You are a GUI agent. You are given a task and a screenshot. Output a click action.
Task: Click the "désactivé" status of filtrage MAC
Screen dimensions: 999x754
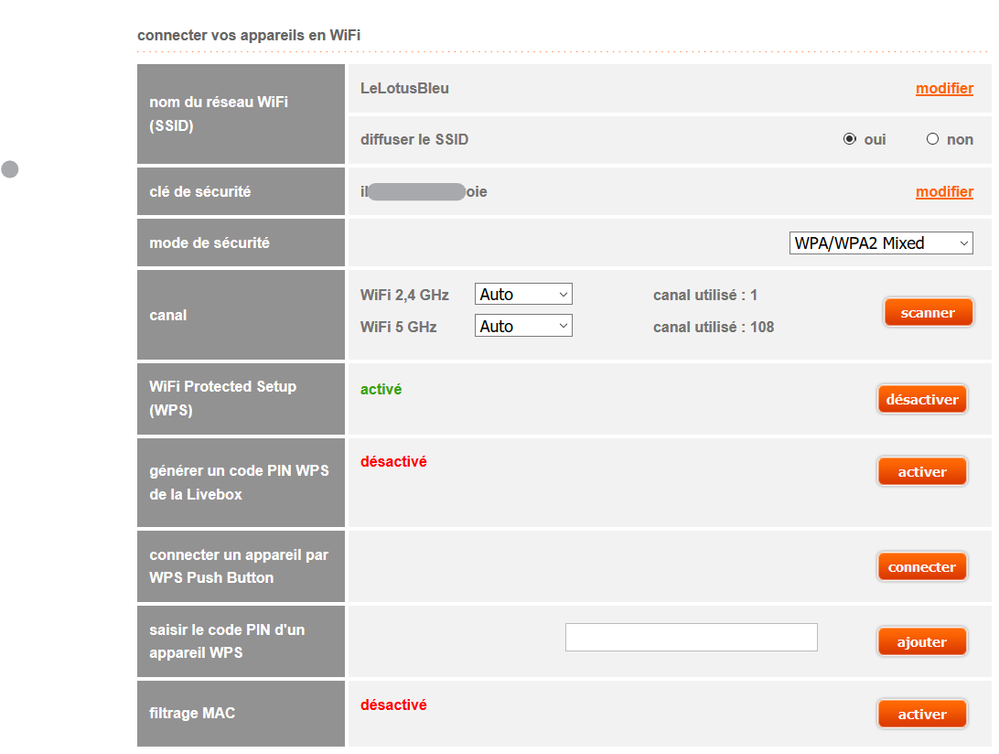point(393,704)
